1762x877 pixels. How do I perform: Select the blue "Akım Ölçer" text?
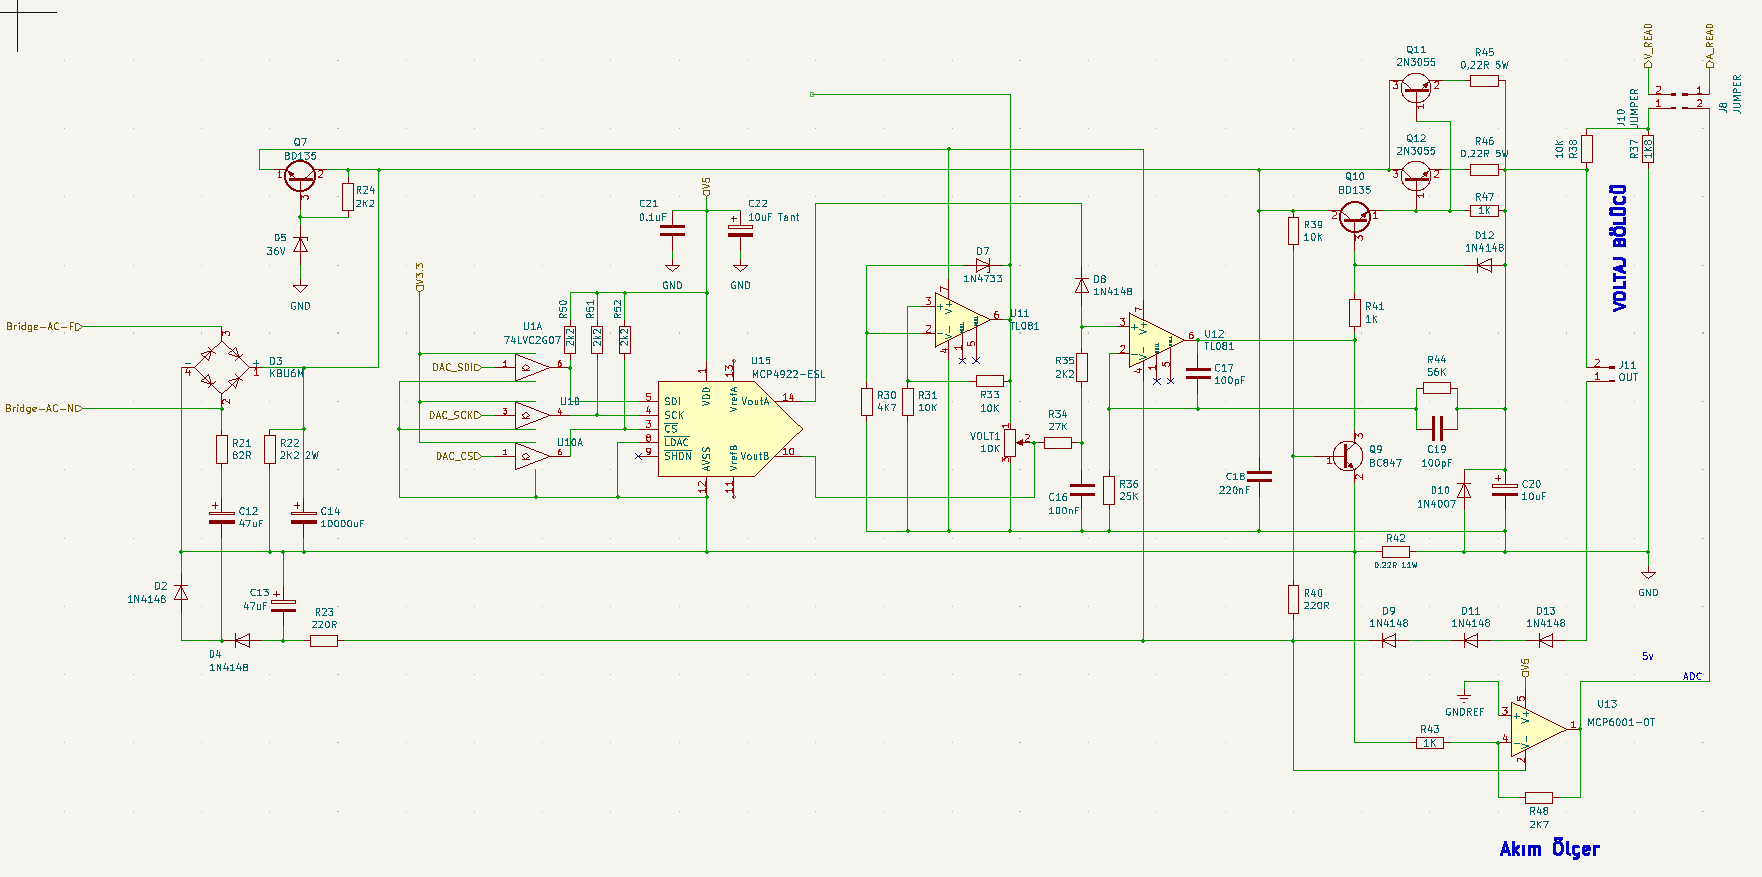1549,849
